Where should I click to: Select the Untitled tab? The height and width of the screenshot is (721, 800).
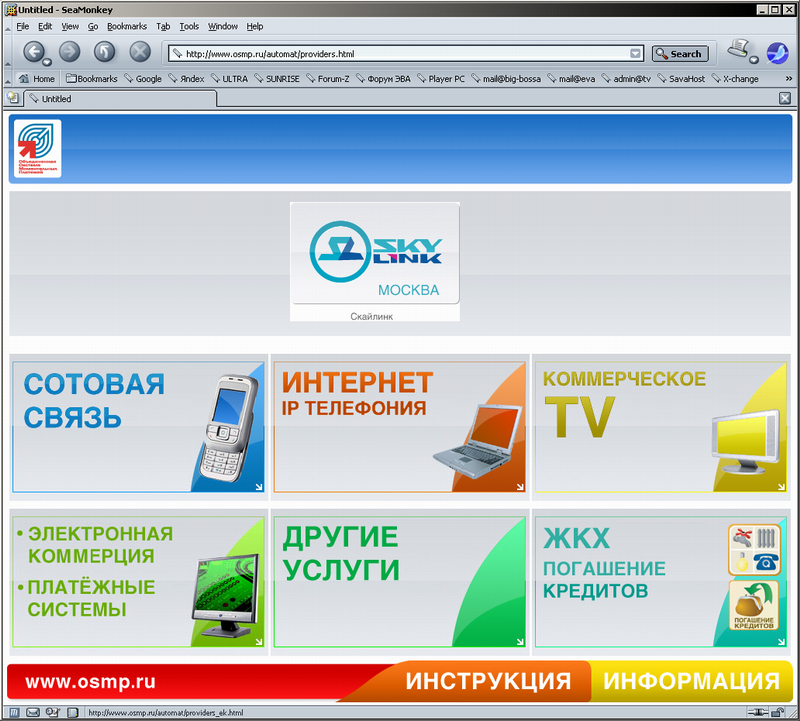[x=120, y=99]
